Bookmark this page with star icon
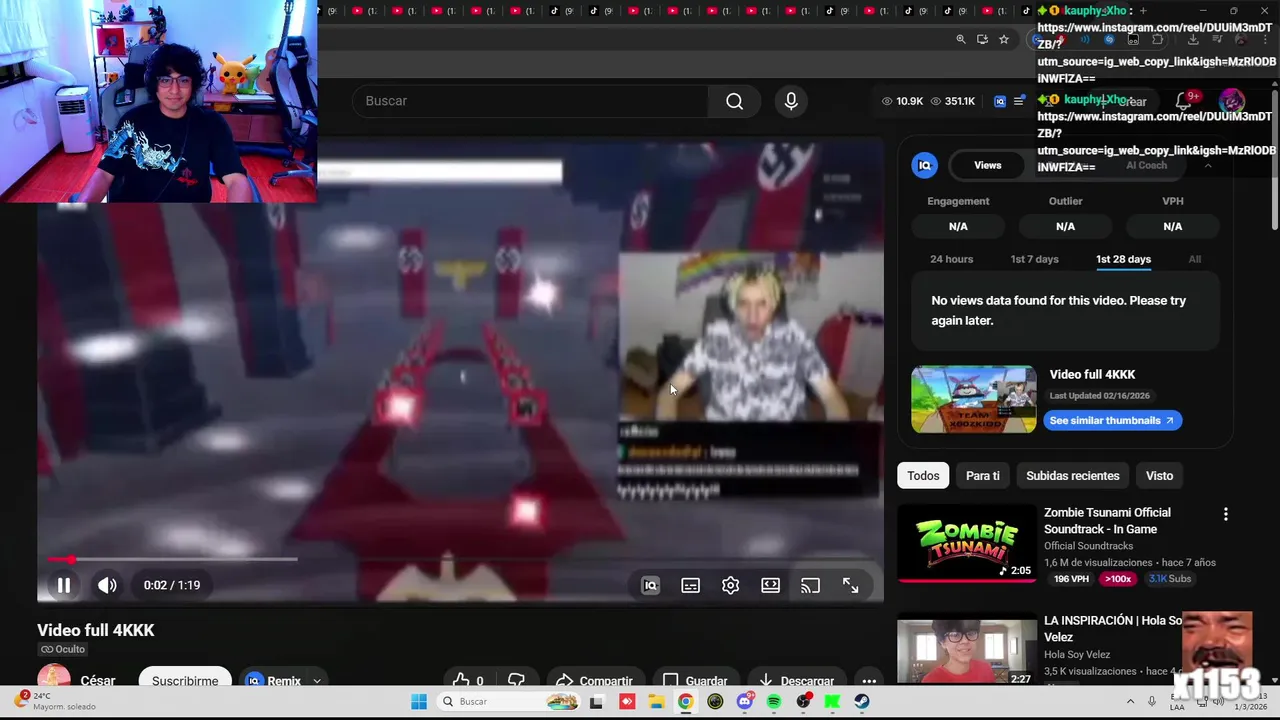Viewport: 1280px width, 720px height. (1004, 40)
